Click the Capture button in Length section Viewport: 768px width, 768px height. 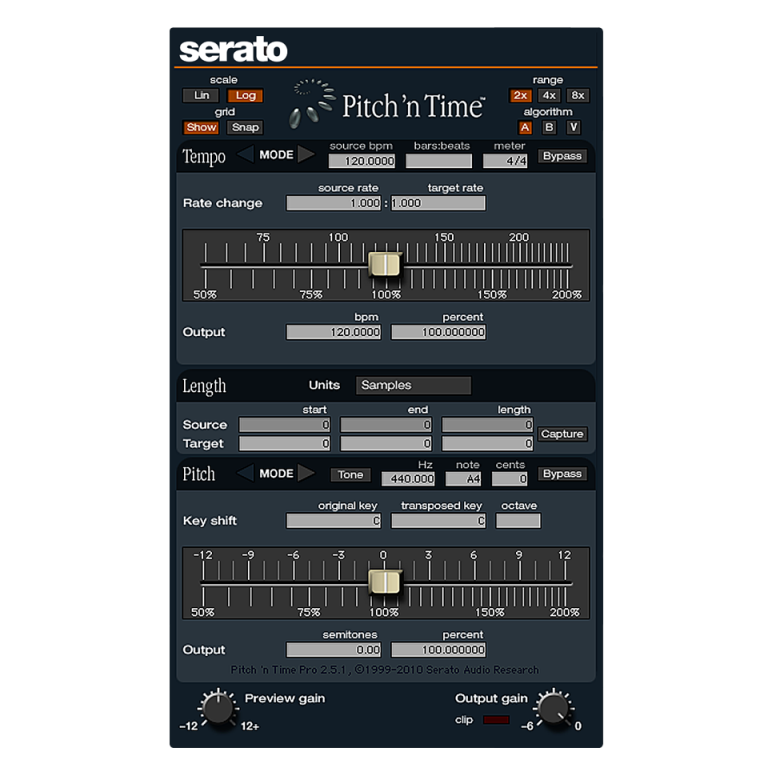tap(562, 433)
